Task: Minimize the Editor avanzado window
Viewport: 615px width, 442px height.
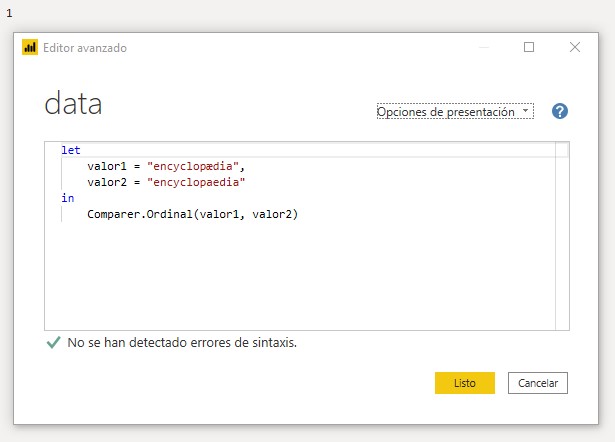Action: (x=484, y=47)
